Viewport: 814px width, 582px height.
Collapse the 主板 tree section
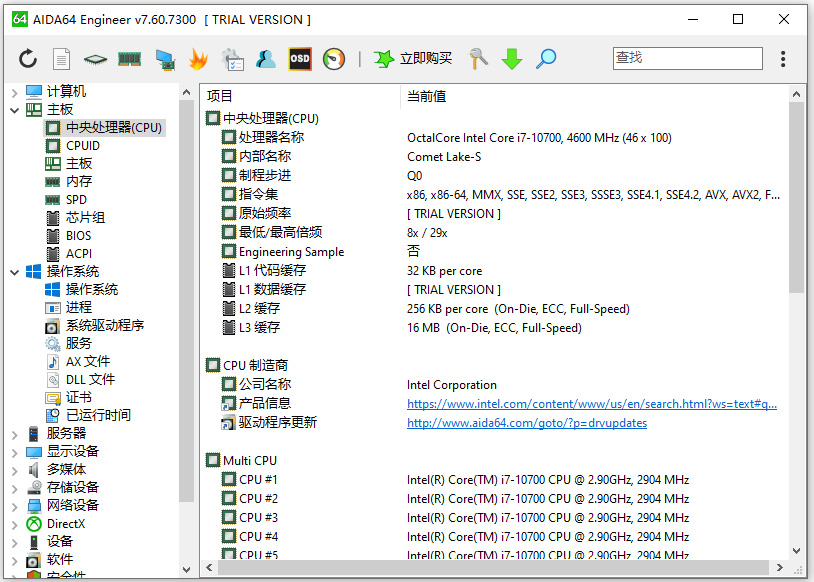[12, 109]
